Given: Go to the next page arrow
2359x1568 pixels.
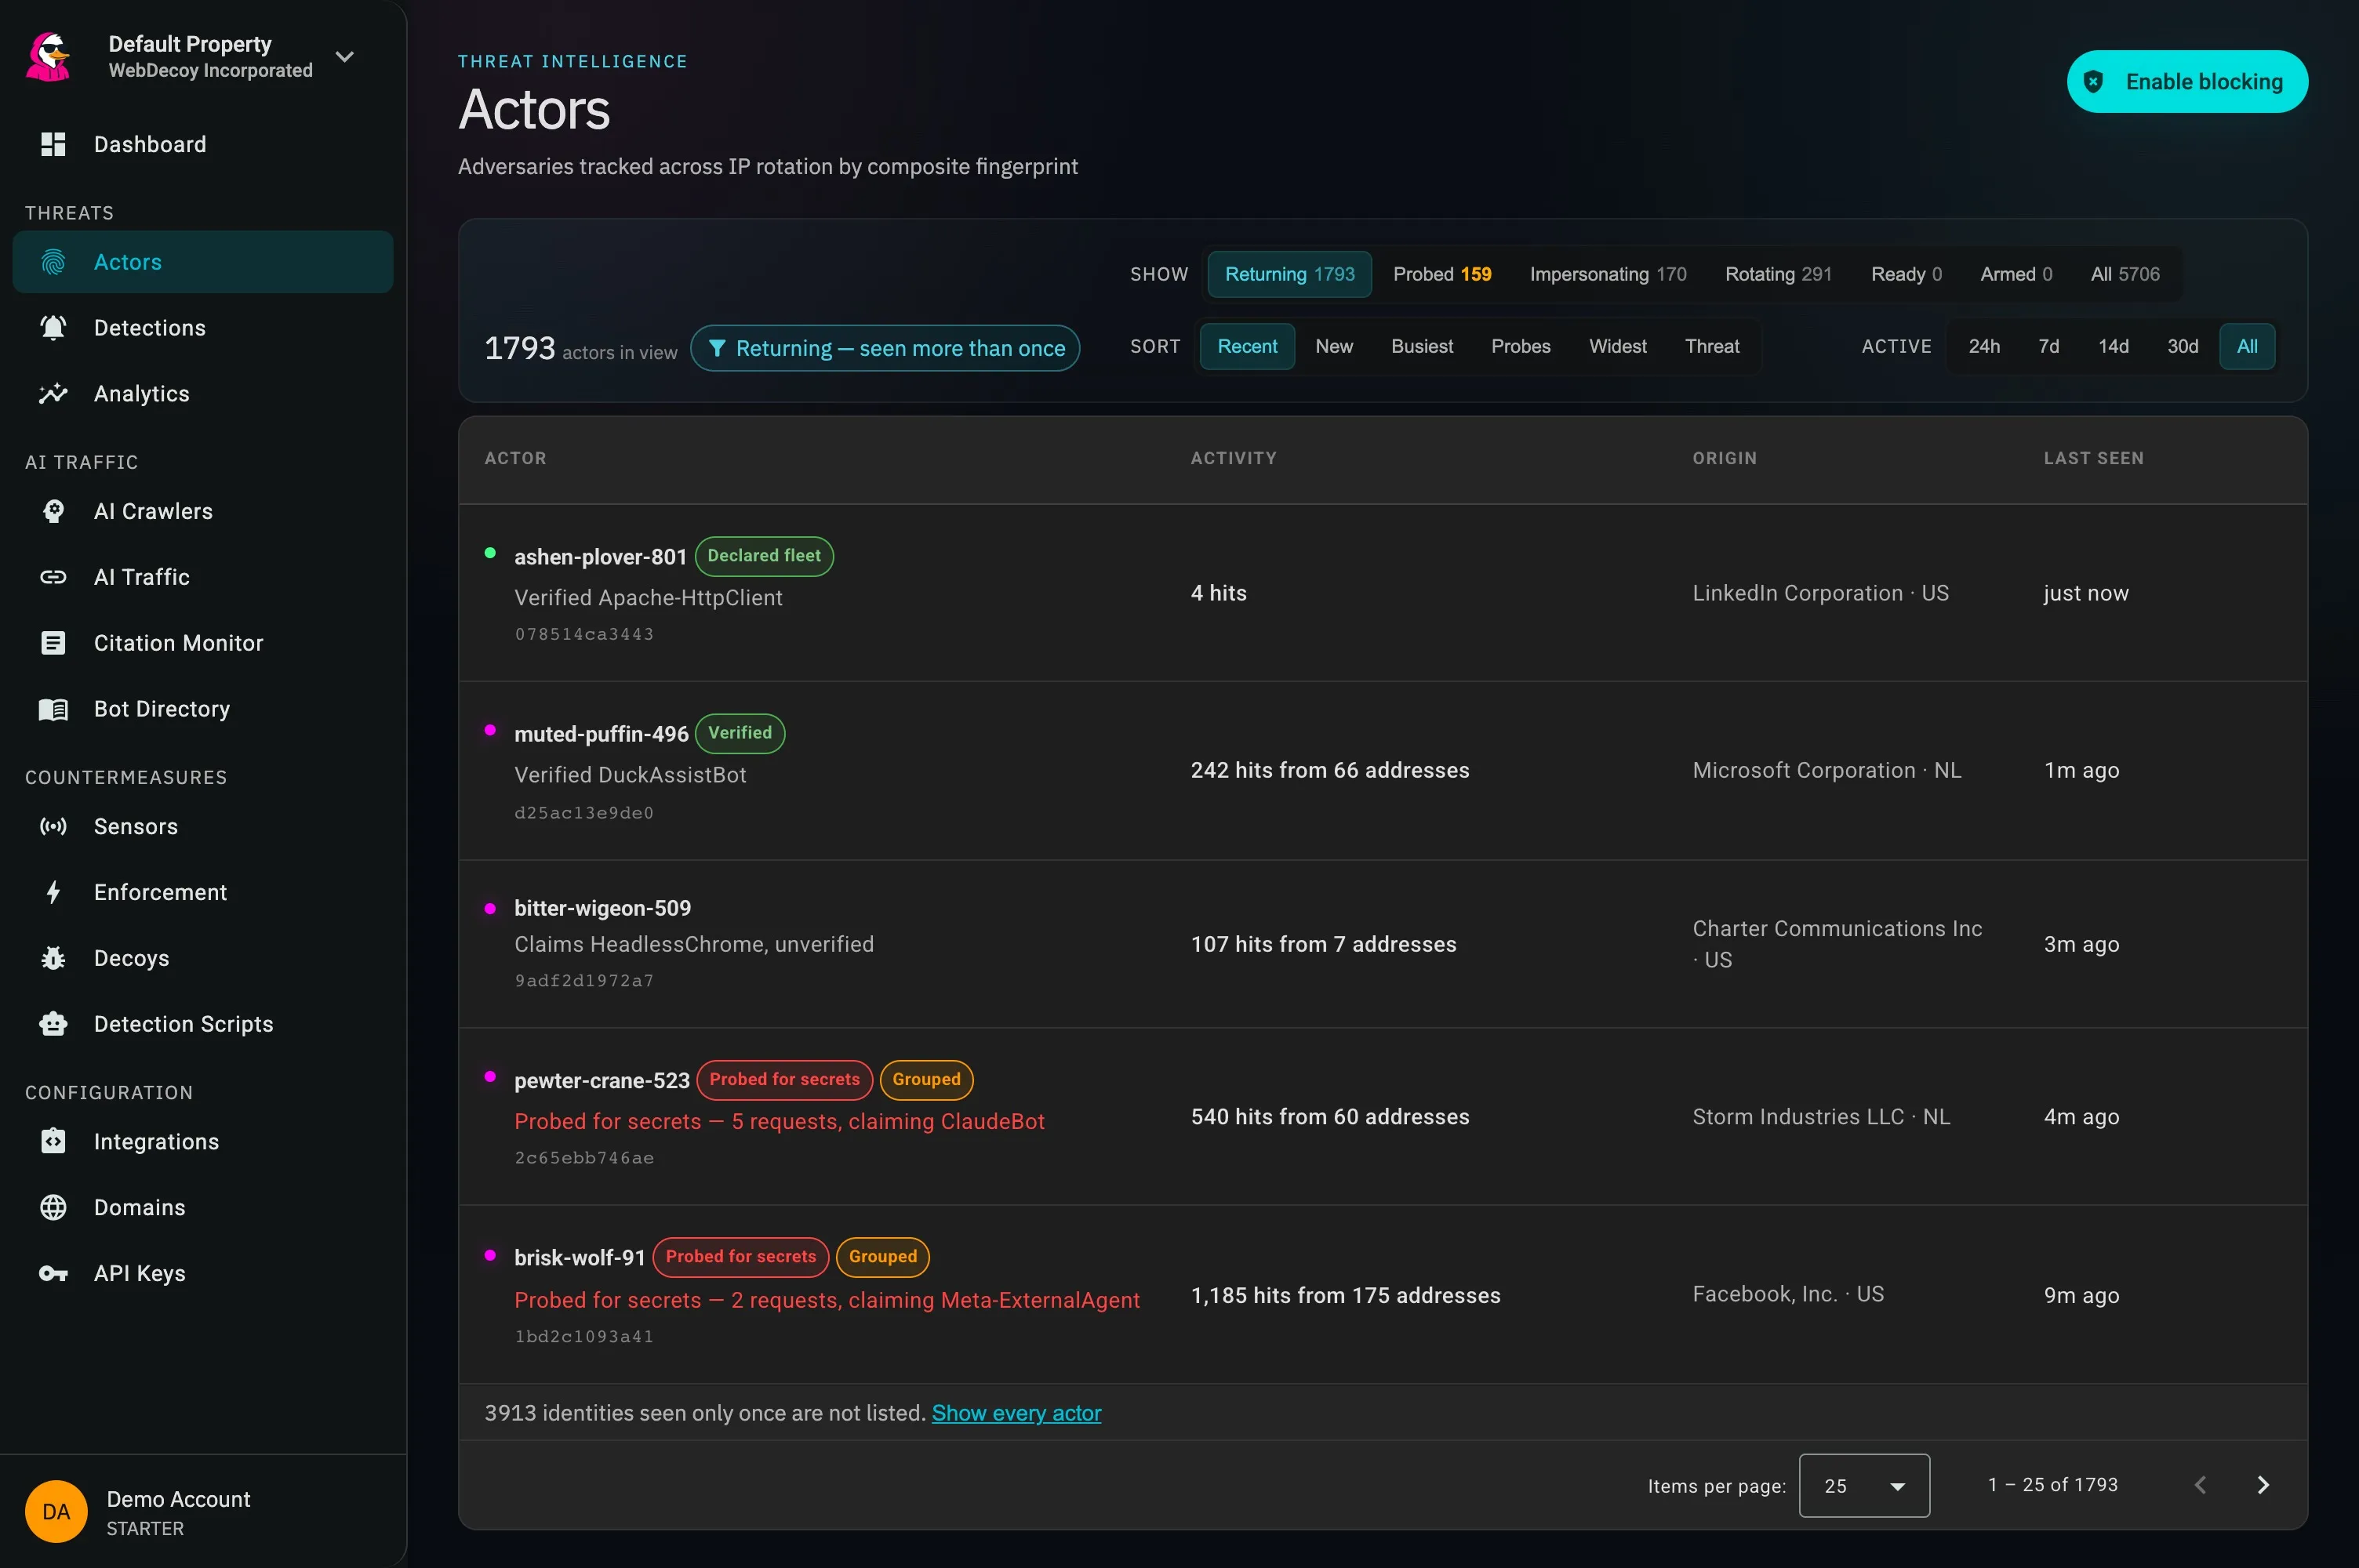Looking at the screenshot, I should 2263,1485.
